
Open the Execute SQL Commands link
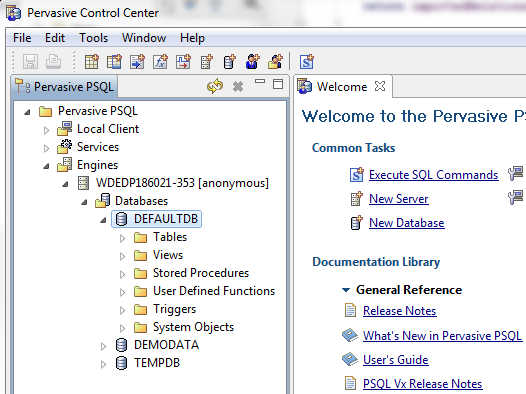click(x=433, y=175)
